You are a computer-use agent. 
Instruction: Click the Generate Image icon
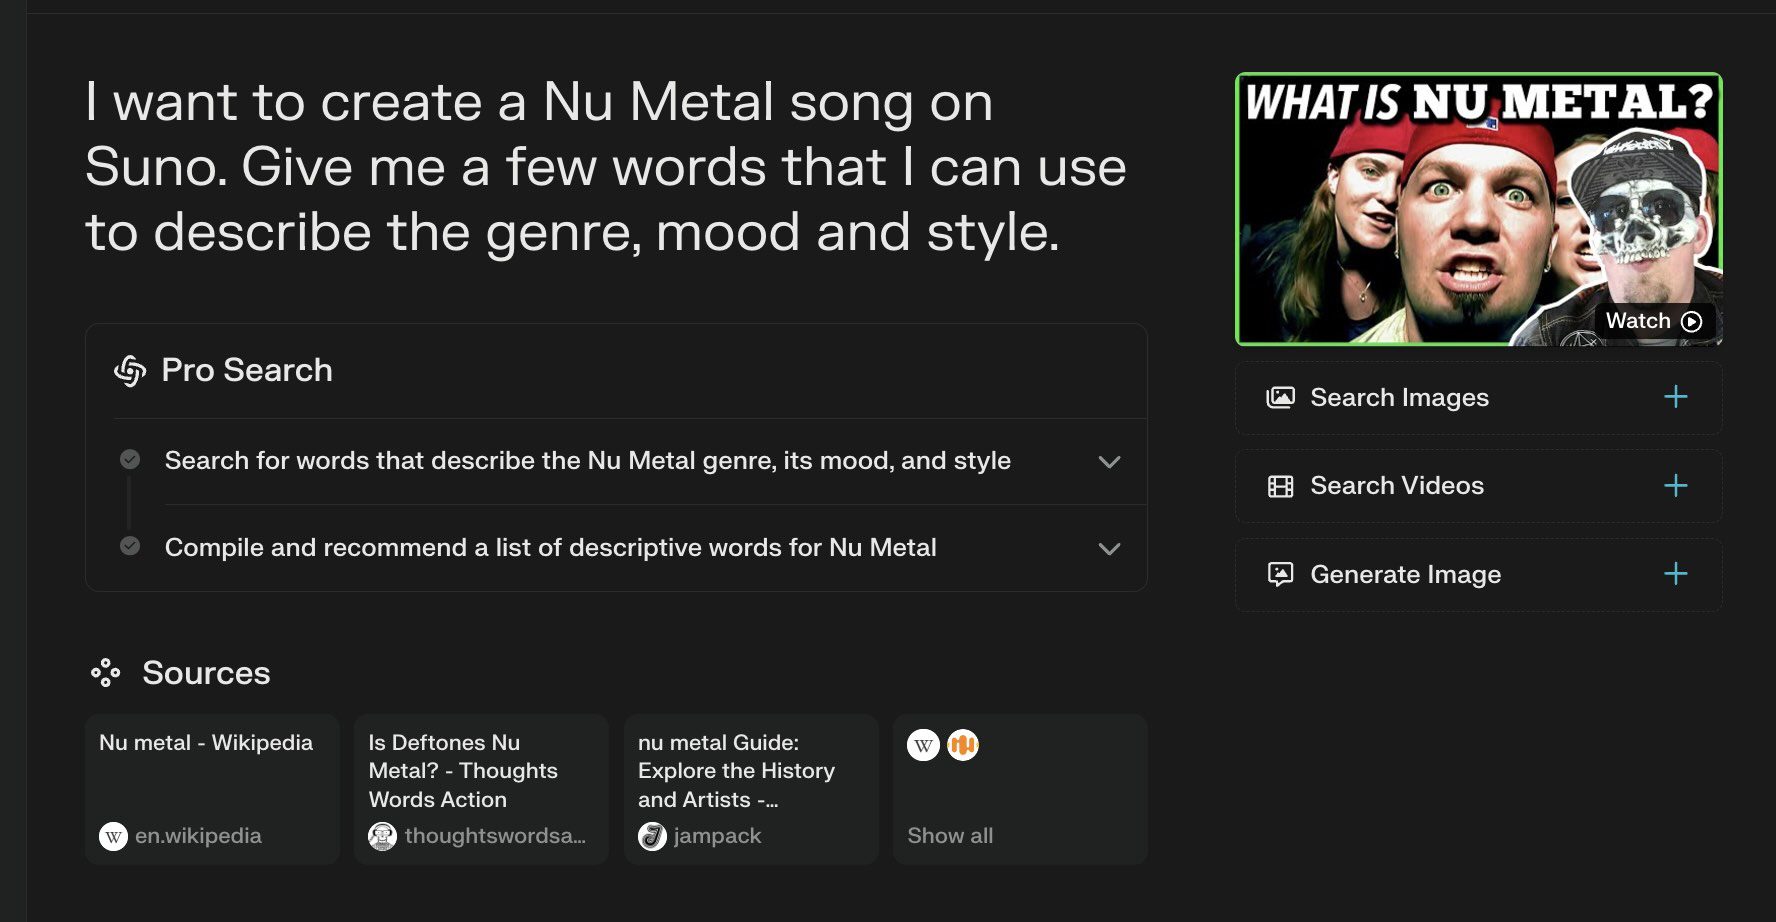[1280, 574]
